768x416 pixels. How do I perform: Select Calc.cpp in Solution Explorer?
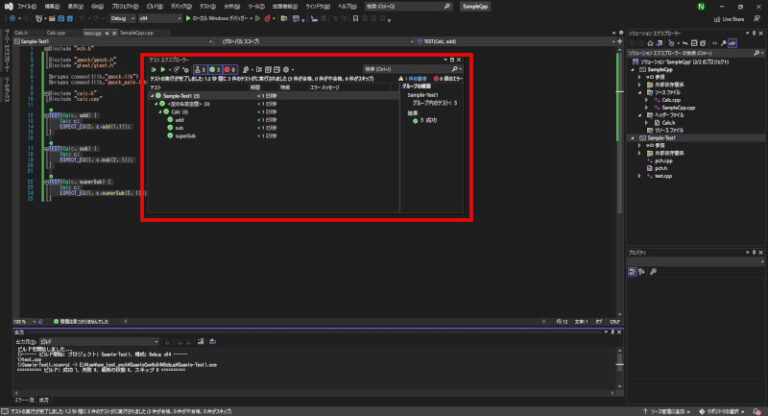click(671, 100)
